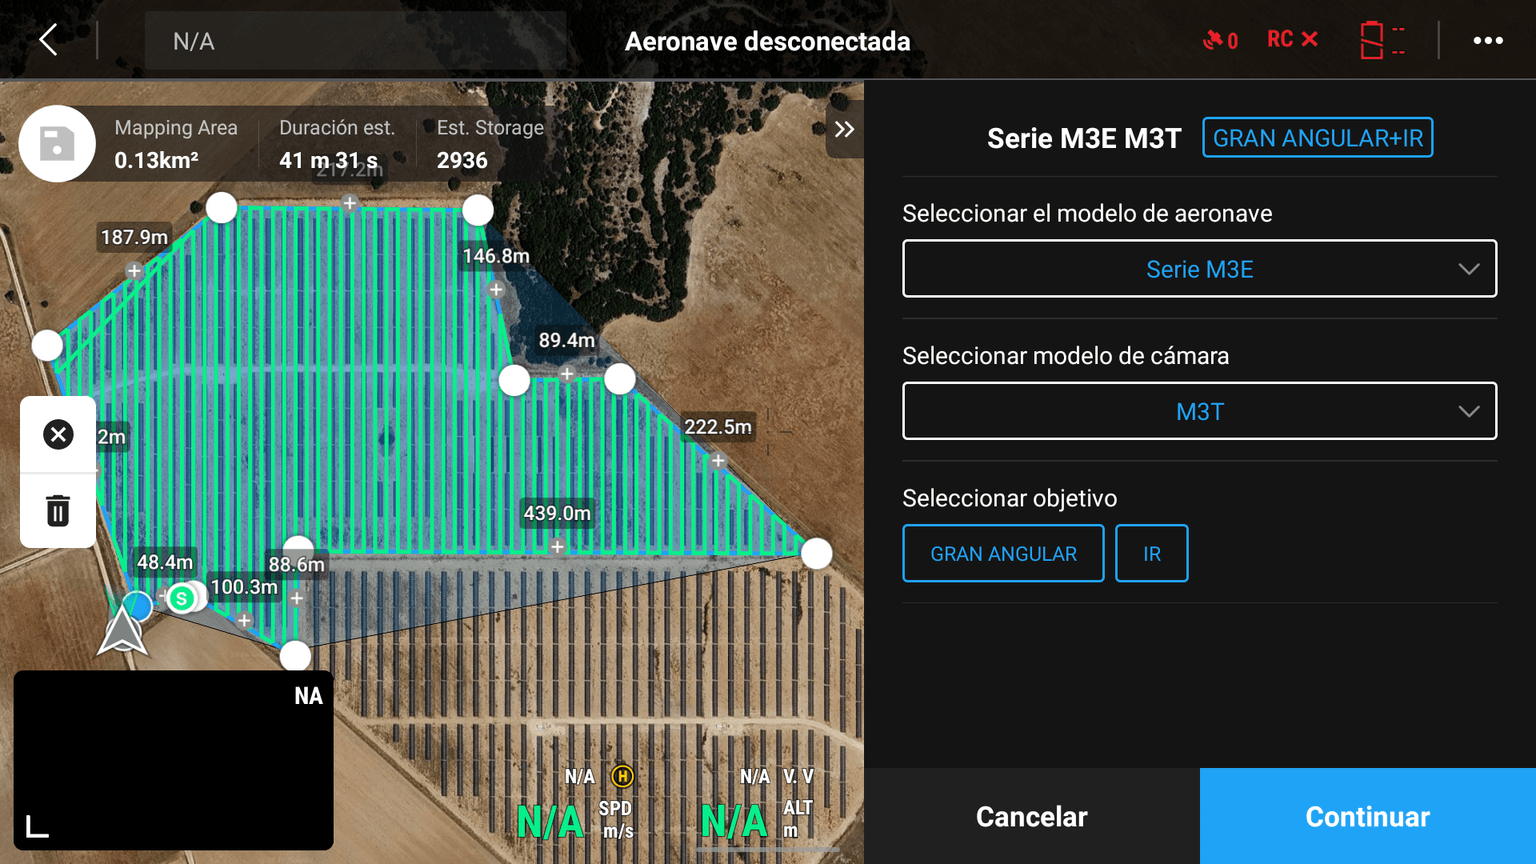The height and width of the screenshot is (864, 1536).
Task: Check the RC disconnected status icon
Action: 1292,39
